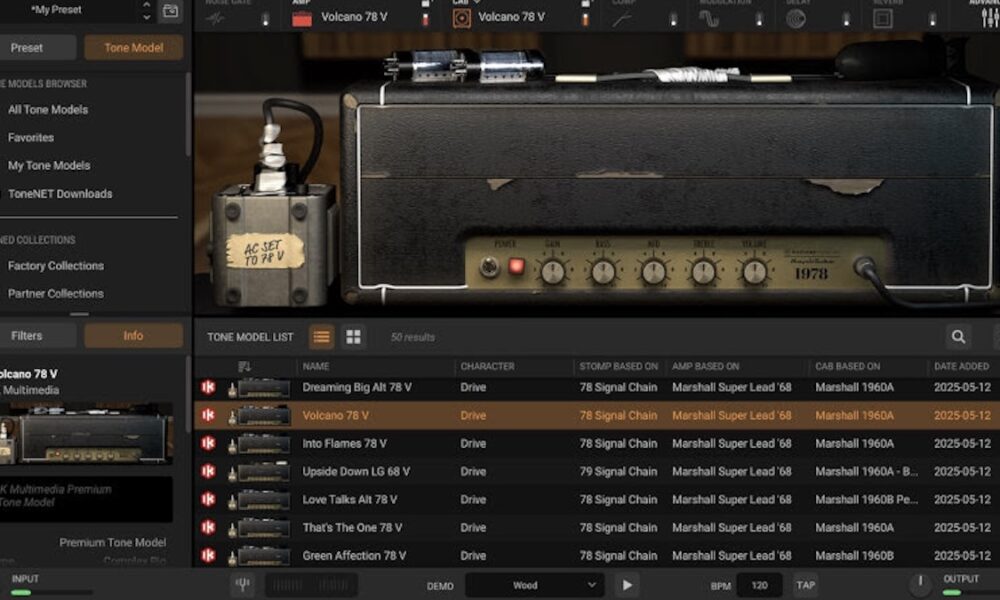Screen dimensions: 1000x600
Task: Click the amp's Bass knob
Action: click(603, 272)
